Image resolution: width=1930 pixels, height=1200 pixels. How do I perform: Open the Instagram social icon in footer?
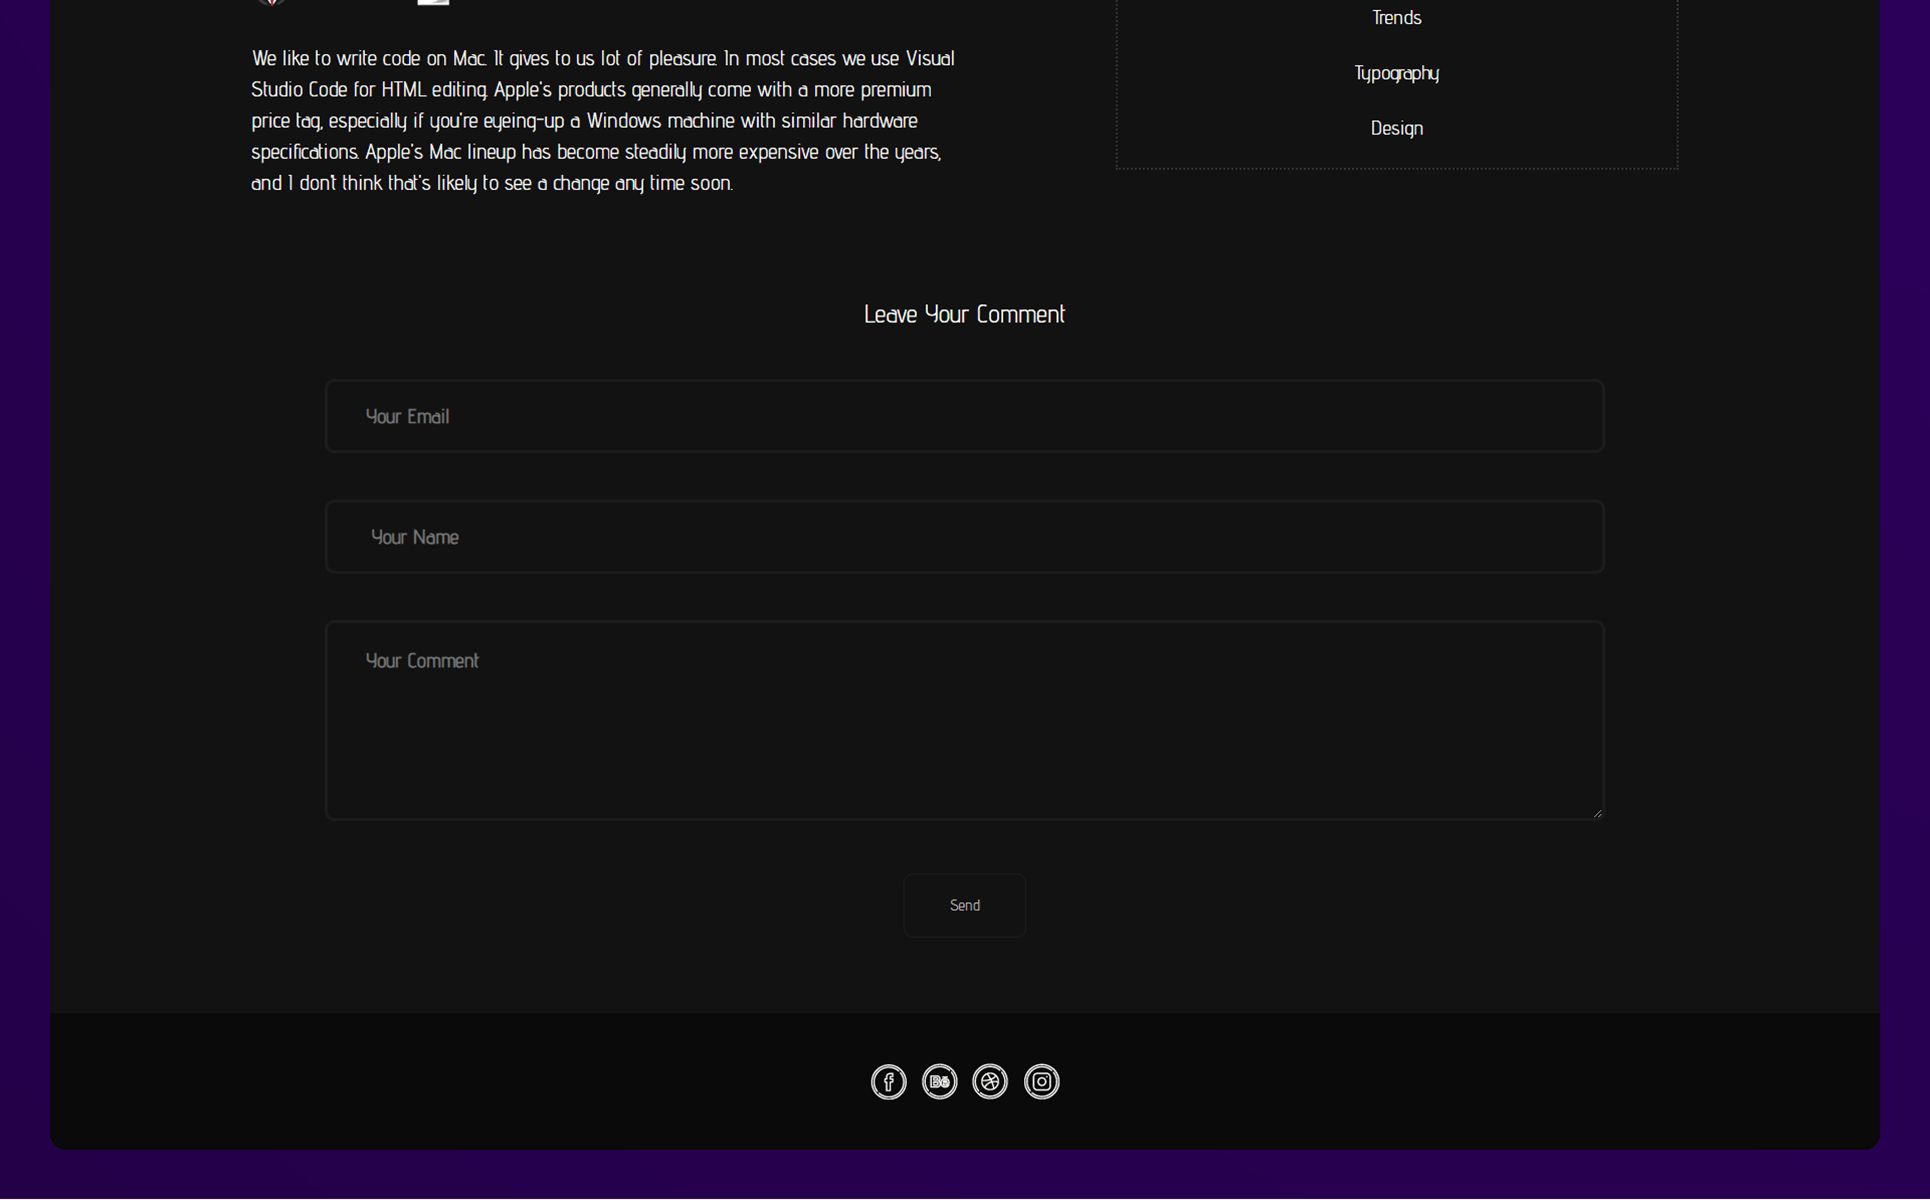click(x=1041, y=1082)
